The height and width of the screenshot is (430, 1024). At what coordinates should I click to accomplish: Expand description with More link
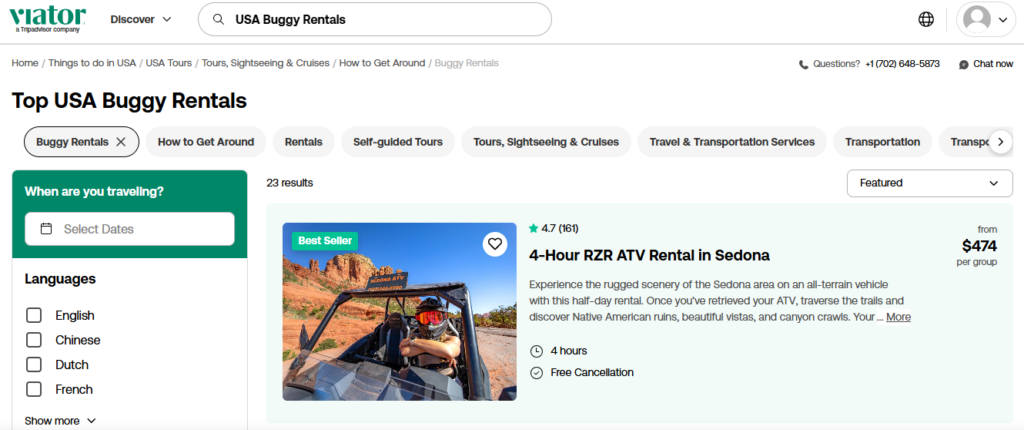click(x=899, y=317)
